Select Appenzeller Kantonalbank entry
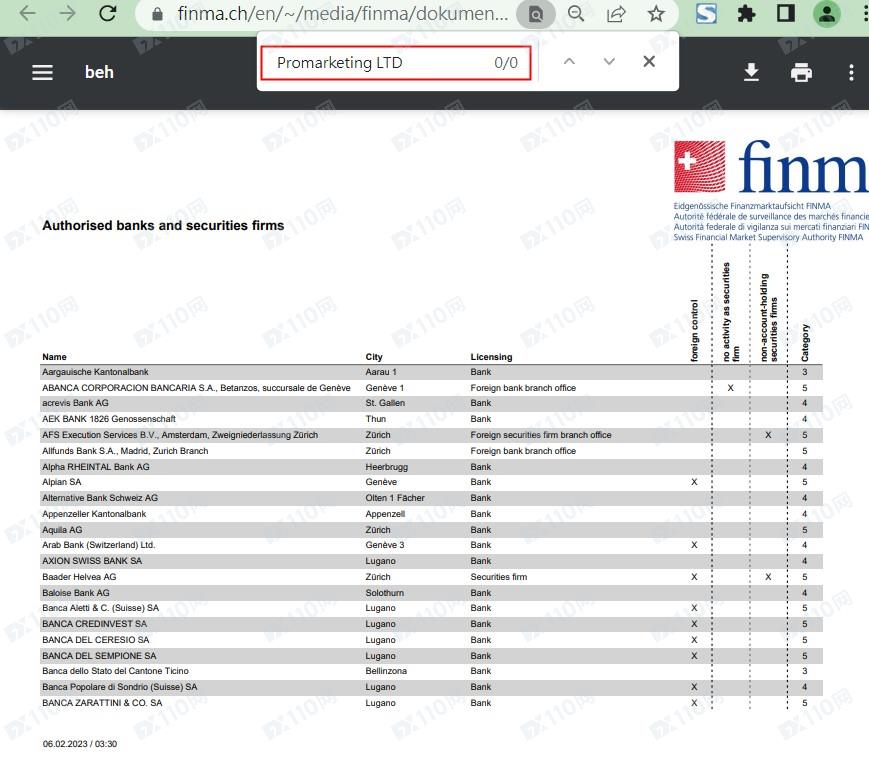Screen dimensions: 869x761 tap(94, 514)
